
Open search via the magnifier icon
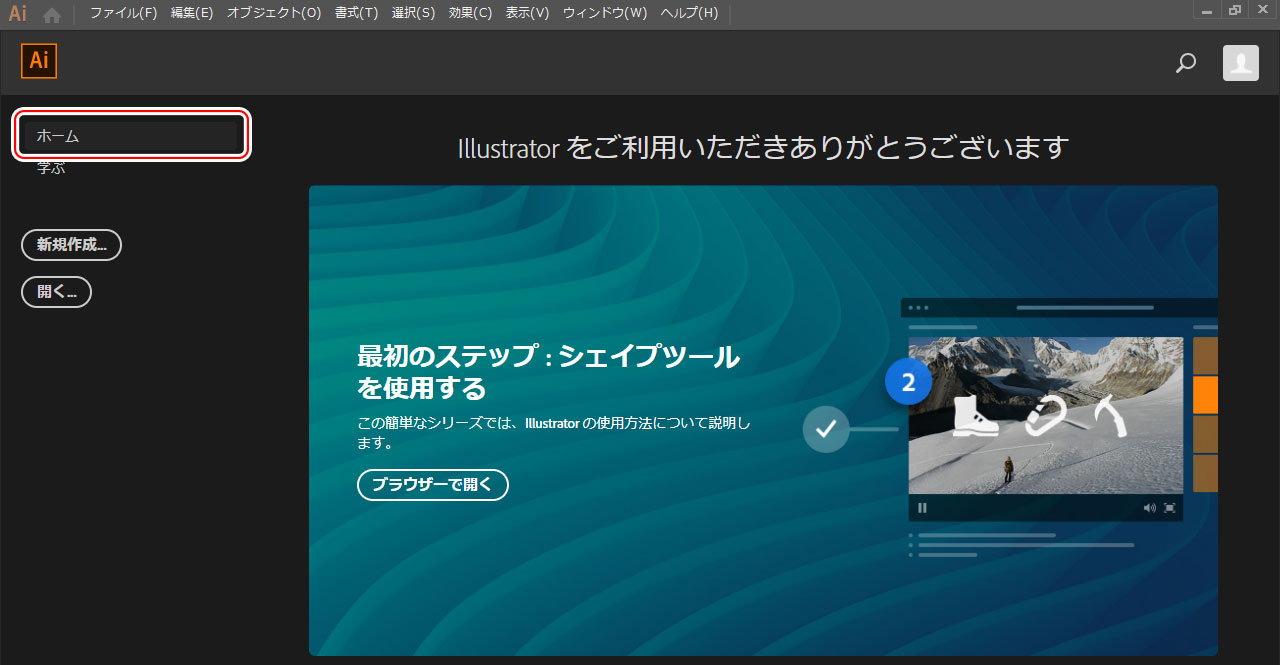click(x=1186, y=63)
